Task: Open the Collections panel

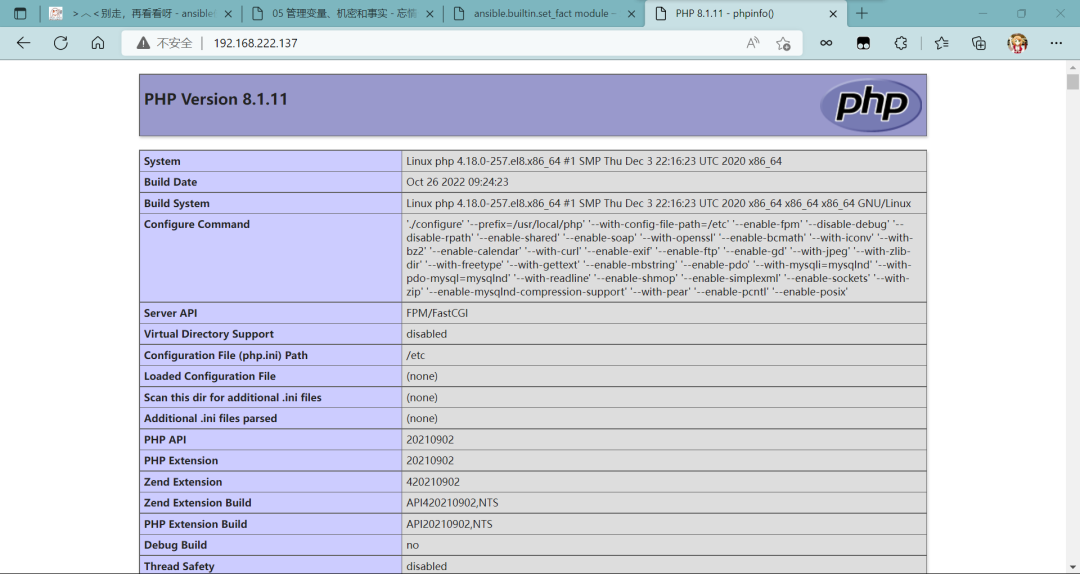Action: pos(979,43)
